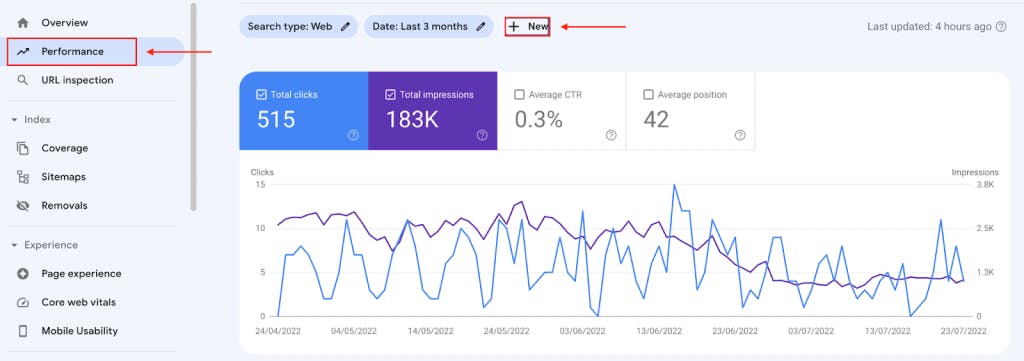Edit the Search type: Web filter chip

tap(298, 27)
